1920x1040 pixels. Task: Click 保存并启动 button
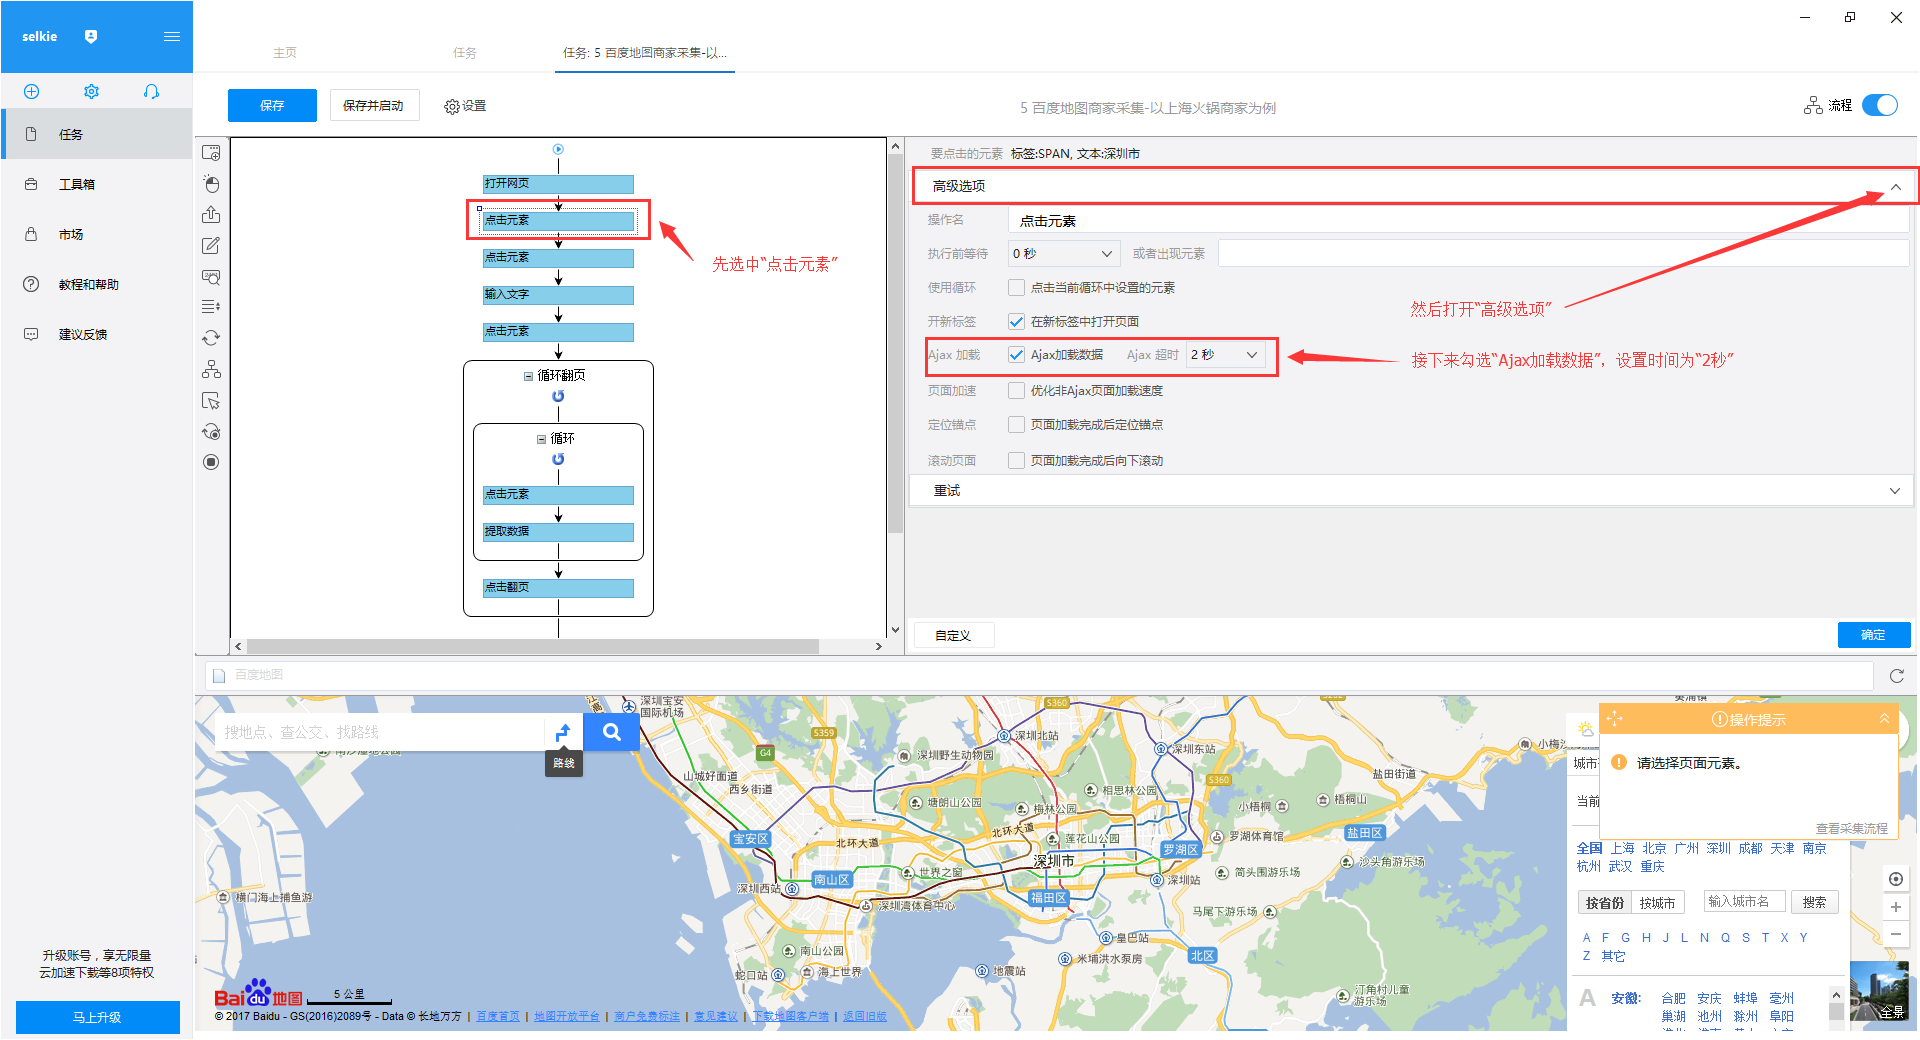pos(374,105)
